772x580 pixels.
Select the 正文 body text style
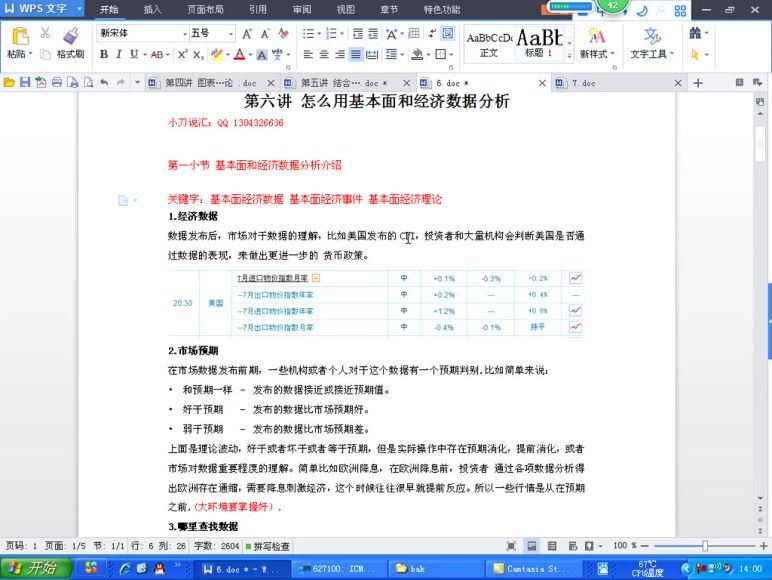click(489, 45)
